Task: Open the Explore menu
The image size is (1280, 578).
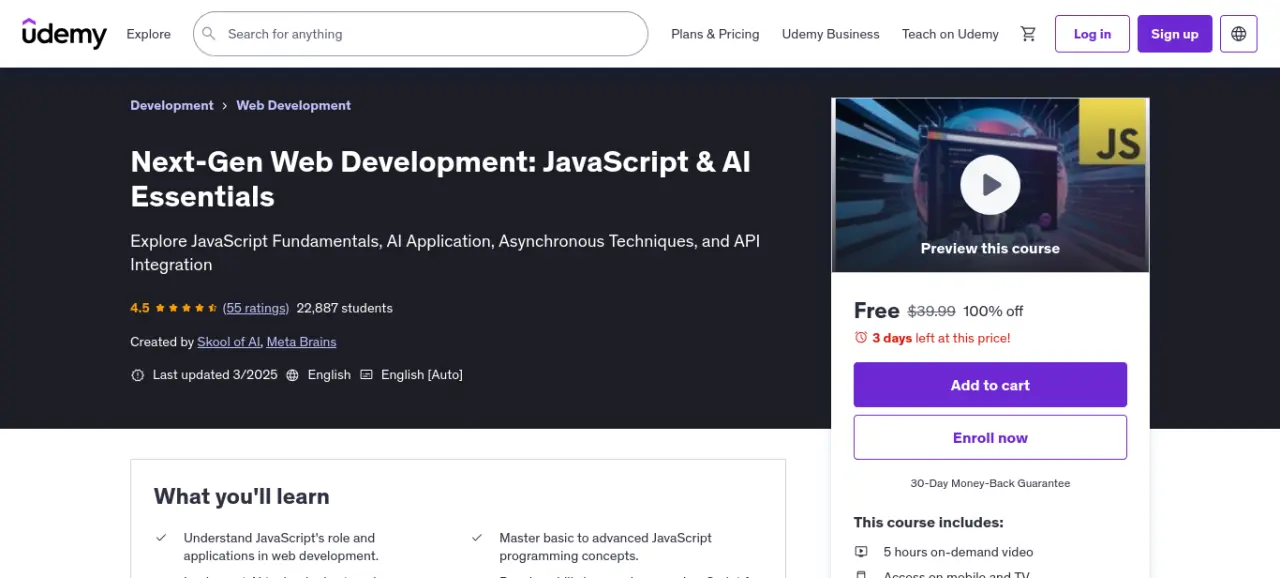Action: pyautogui.click(x=148, y=34)
